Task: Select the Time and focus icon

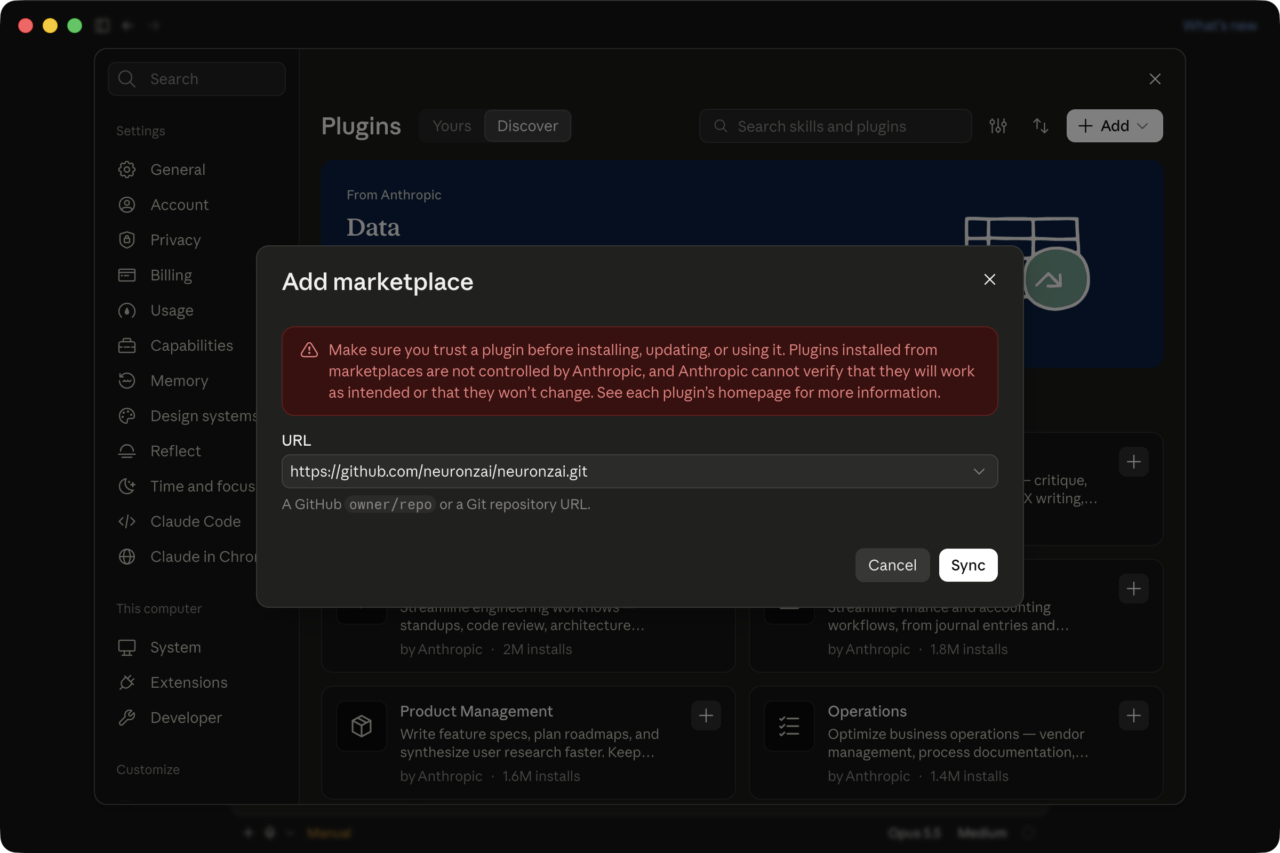Action: click(x=127, y=486)
